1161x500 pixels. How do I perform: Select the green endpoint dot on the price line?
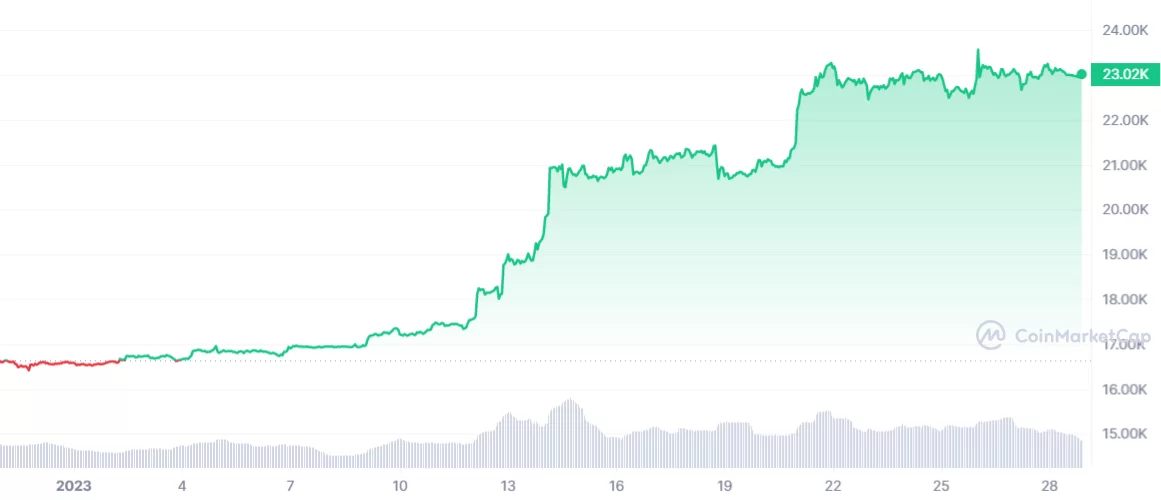(1082, 74)
